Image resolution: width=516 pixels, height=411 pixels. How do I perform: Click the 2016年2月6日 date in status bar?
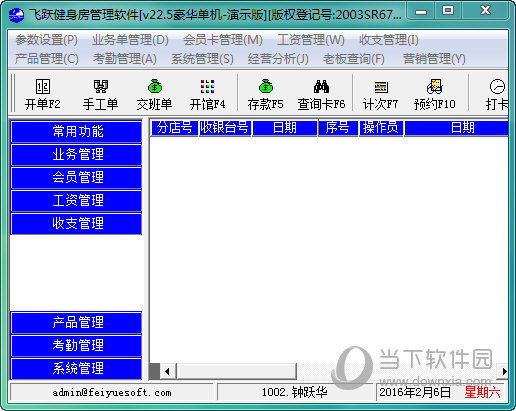point(415,392)
